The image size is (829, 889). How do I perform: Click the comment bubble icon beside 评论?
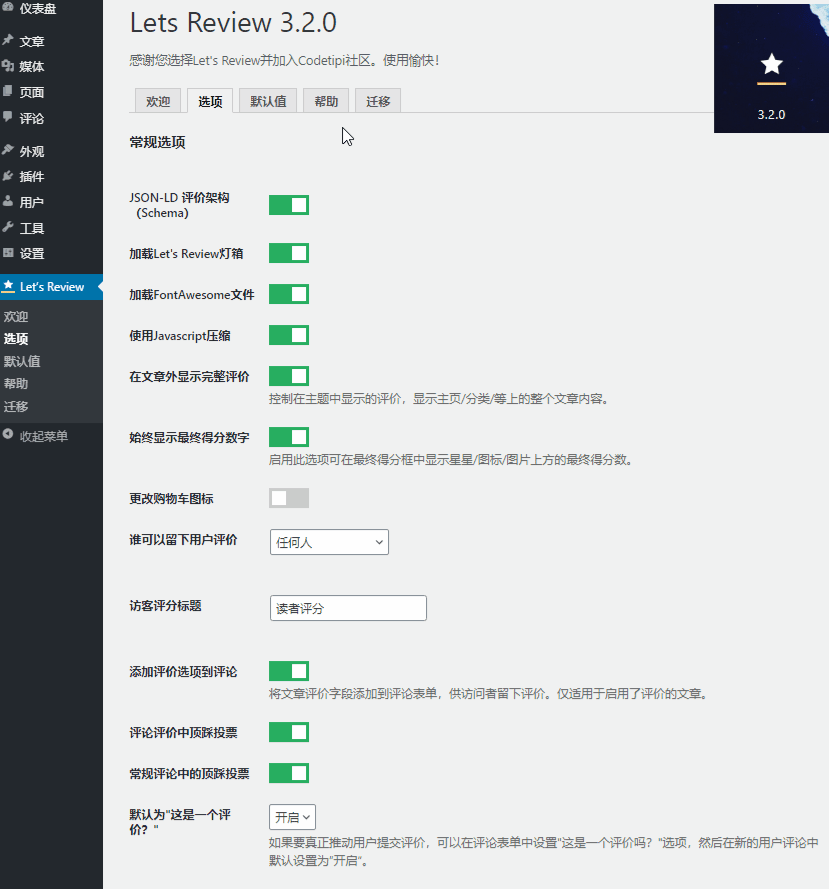tap(8, 117)
